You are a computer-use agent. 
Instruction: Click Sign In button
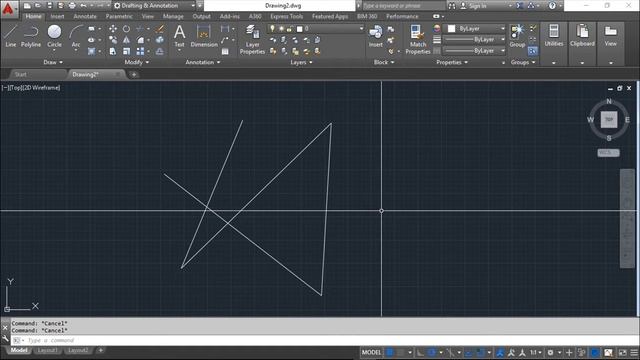pos(473,6)
